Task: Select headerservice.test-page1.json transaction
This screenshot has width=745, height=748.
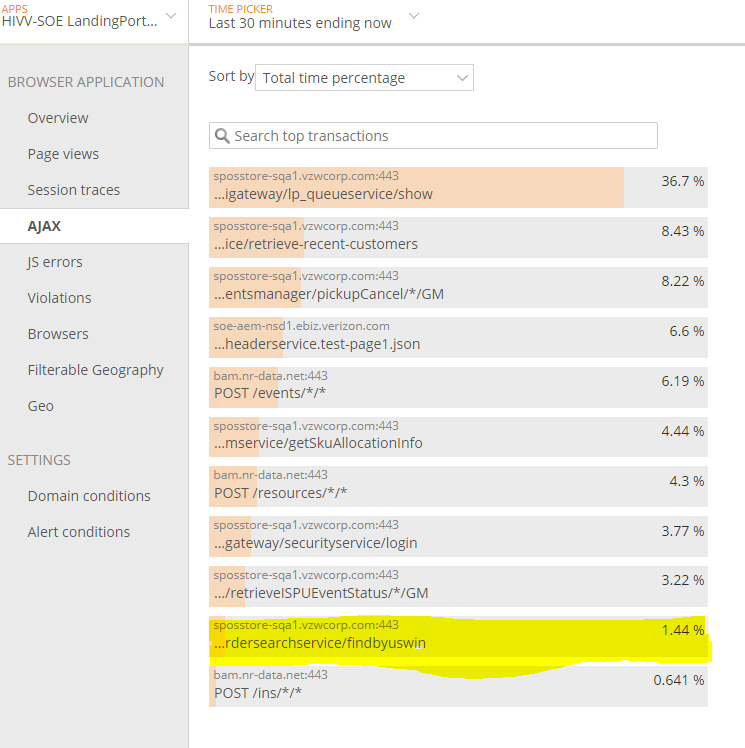Action: click(458, 337)
